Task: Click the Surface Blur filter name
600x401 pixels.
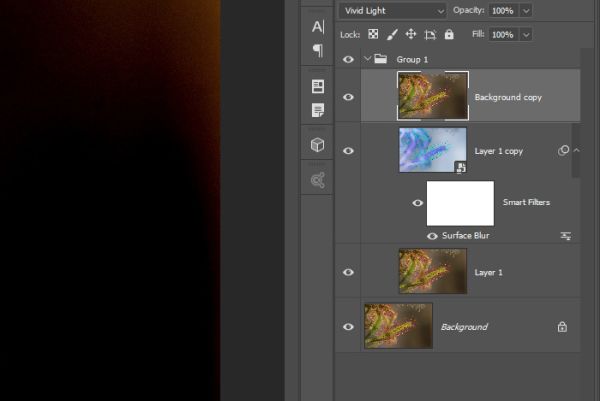Action: (x=466, y=236)
